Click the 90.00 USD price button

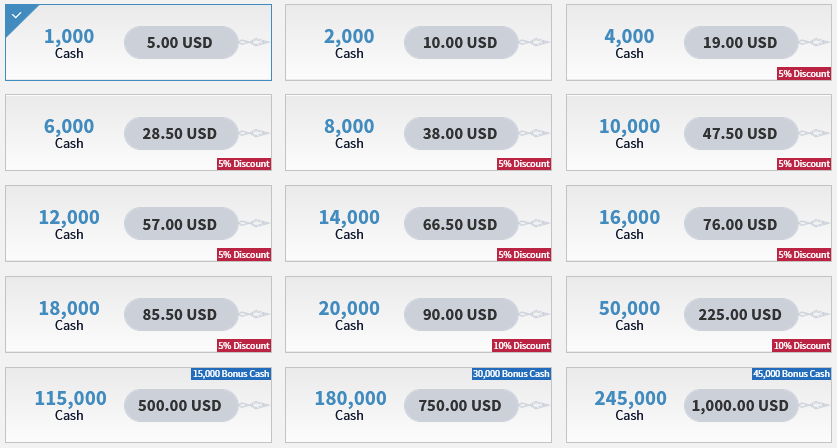(x=460, y=315)
